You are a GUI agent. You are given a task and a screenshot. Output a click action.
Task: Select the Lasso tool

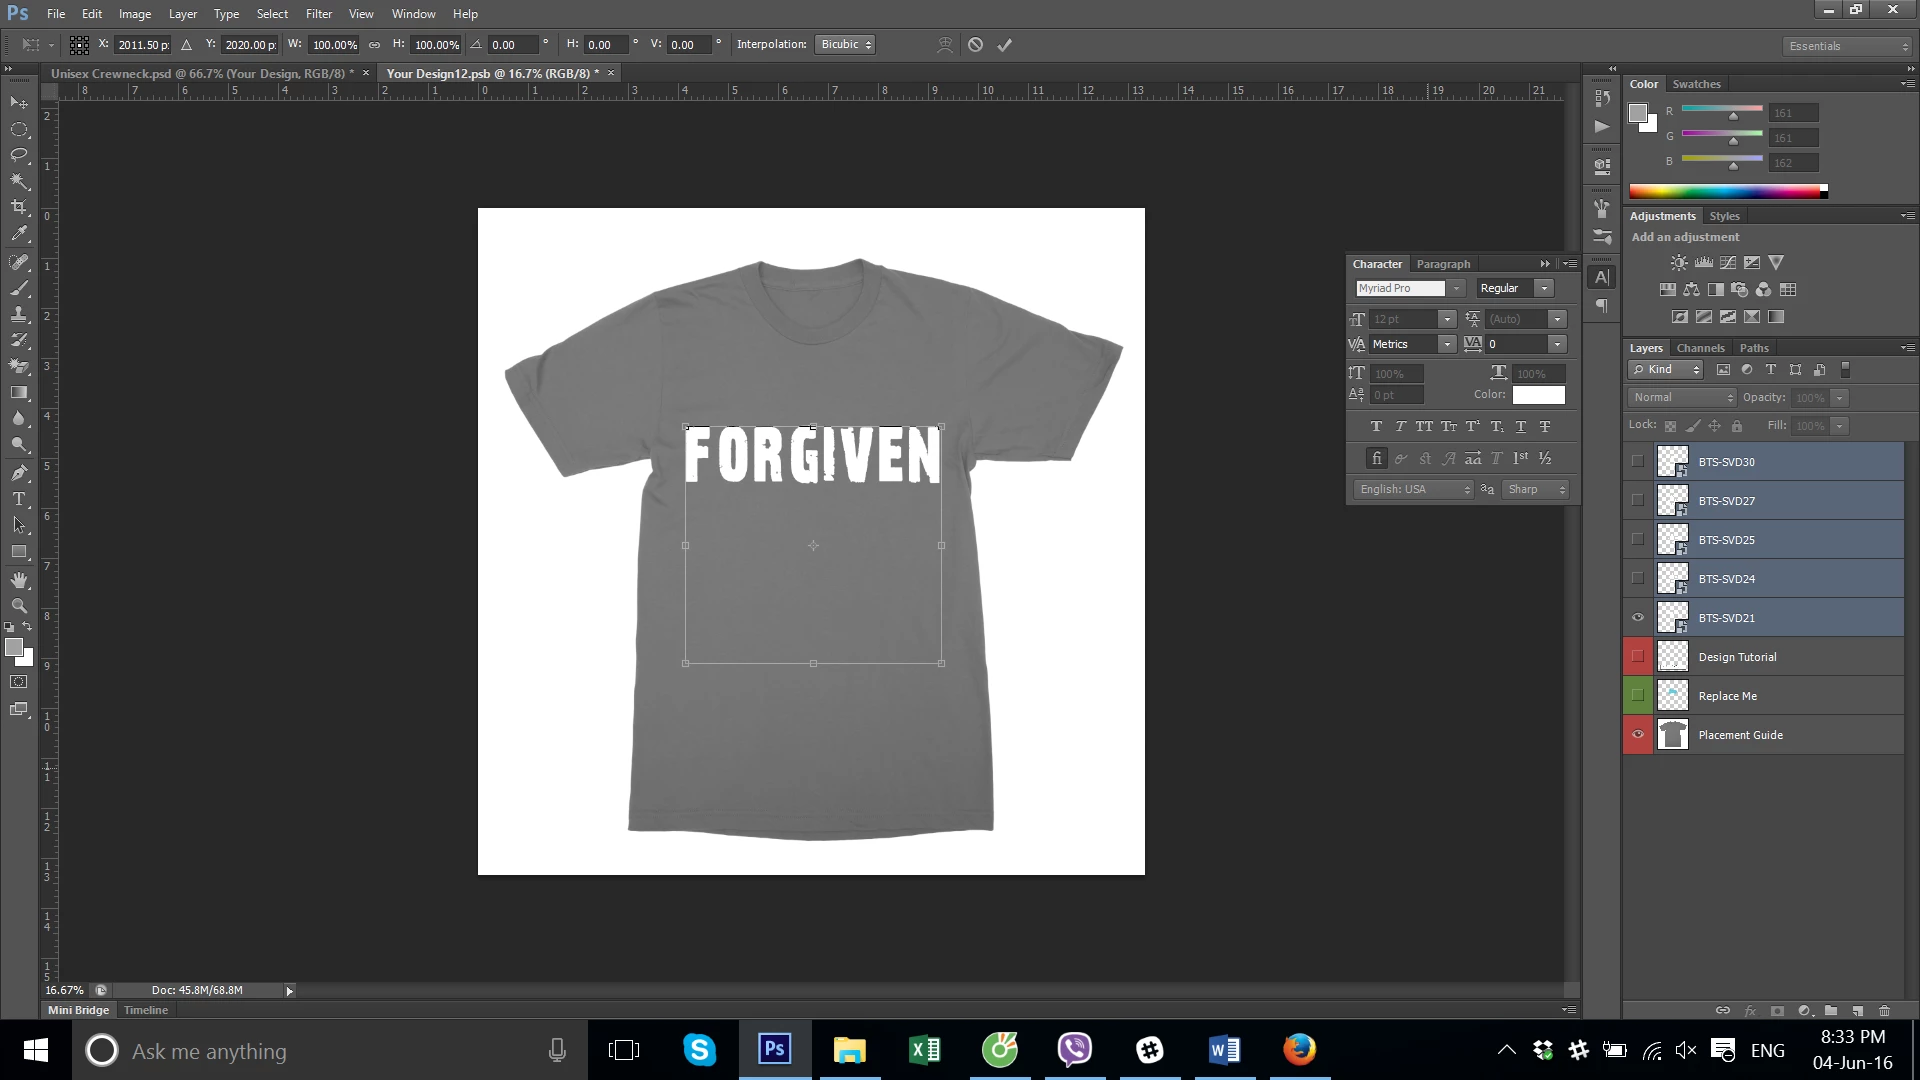19,155
